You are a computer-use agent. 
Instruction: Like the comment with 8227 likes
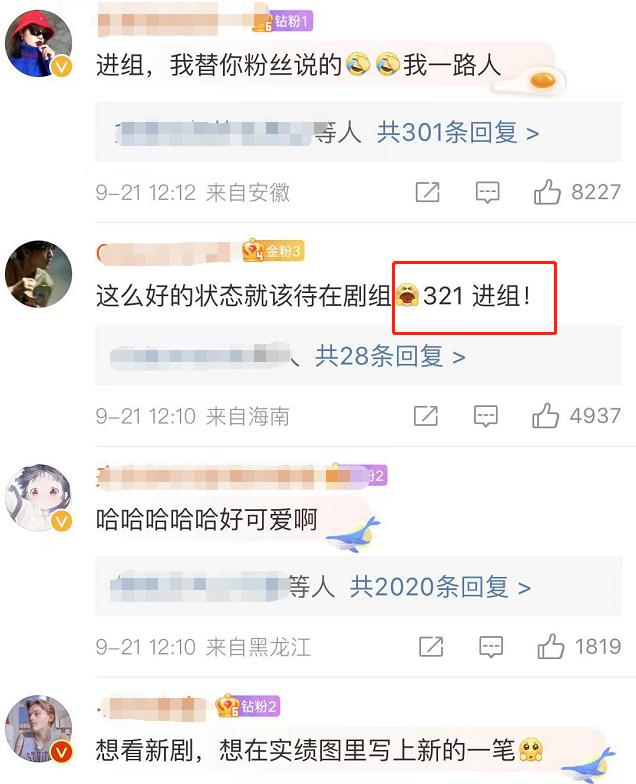click(547, 192)
